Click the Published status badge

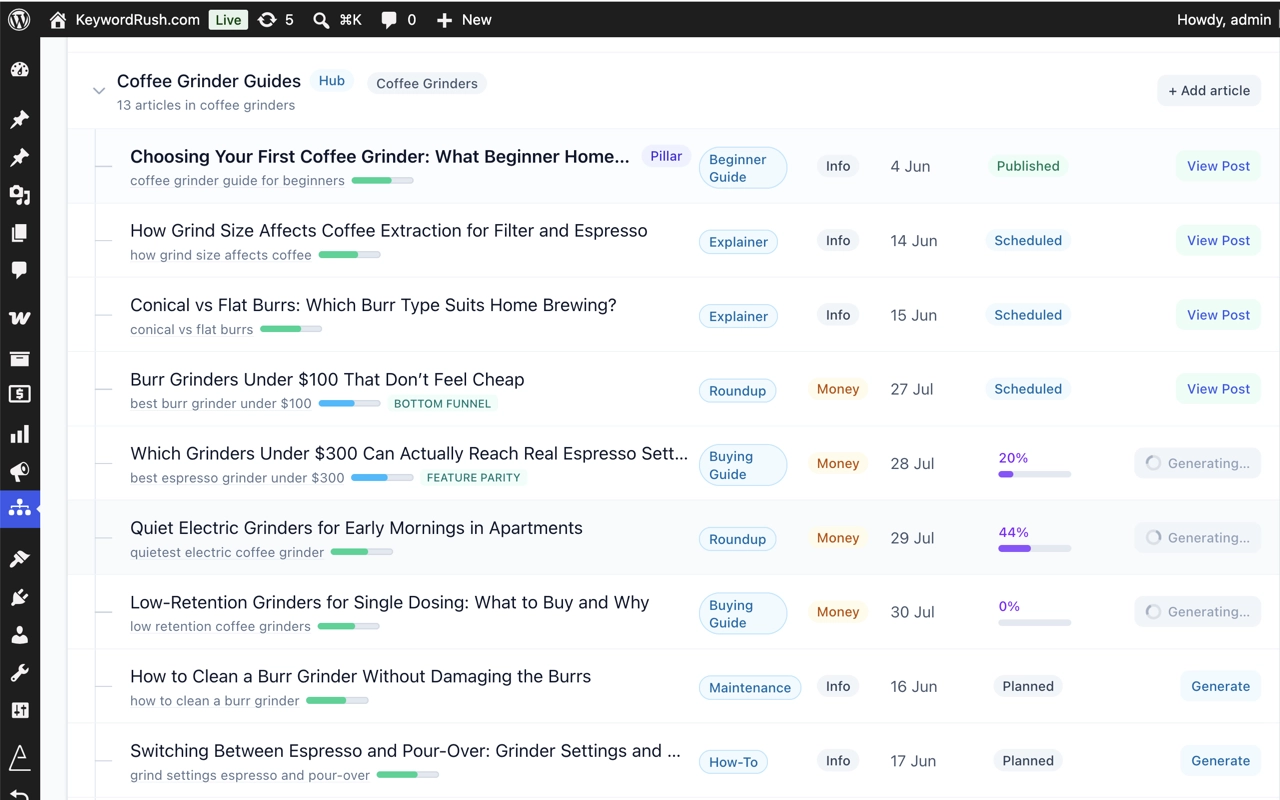point(1028,166)
